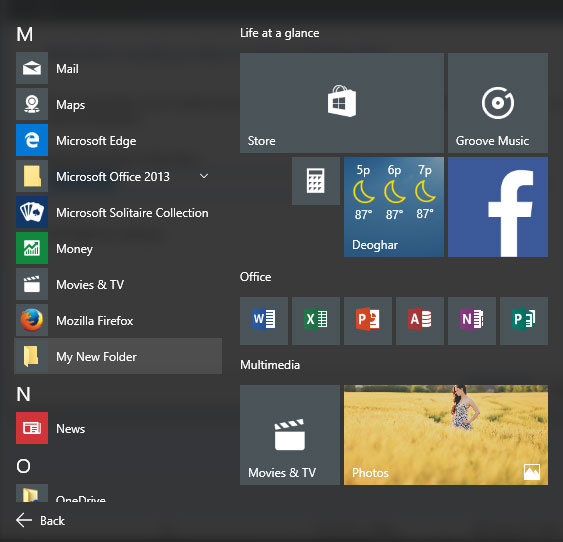Select the My New Folder text label
The image size is (563, 542).
tap(96, 357)
